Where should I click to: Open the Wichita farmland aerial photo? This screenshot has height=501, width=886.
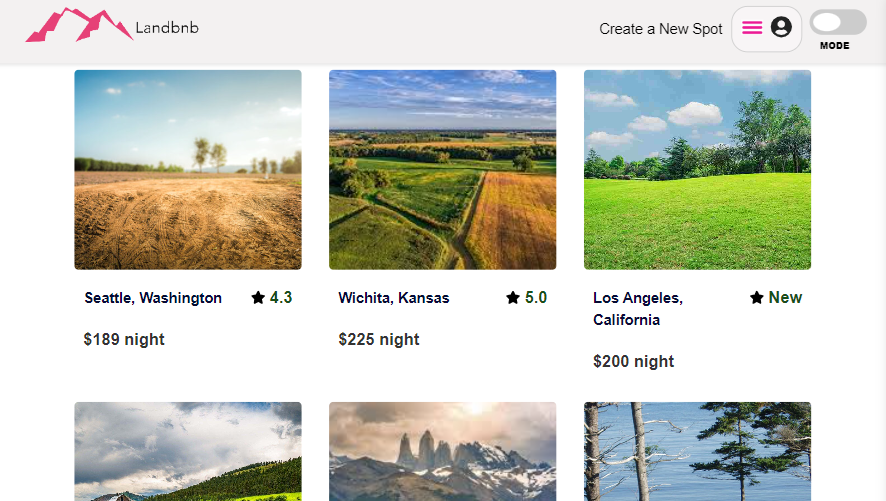pyautogui.click(x=442, y=170)
